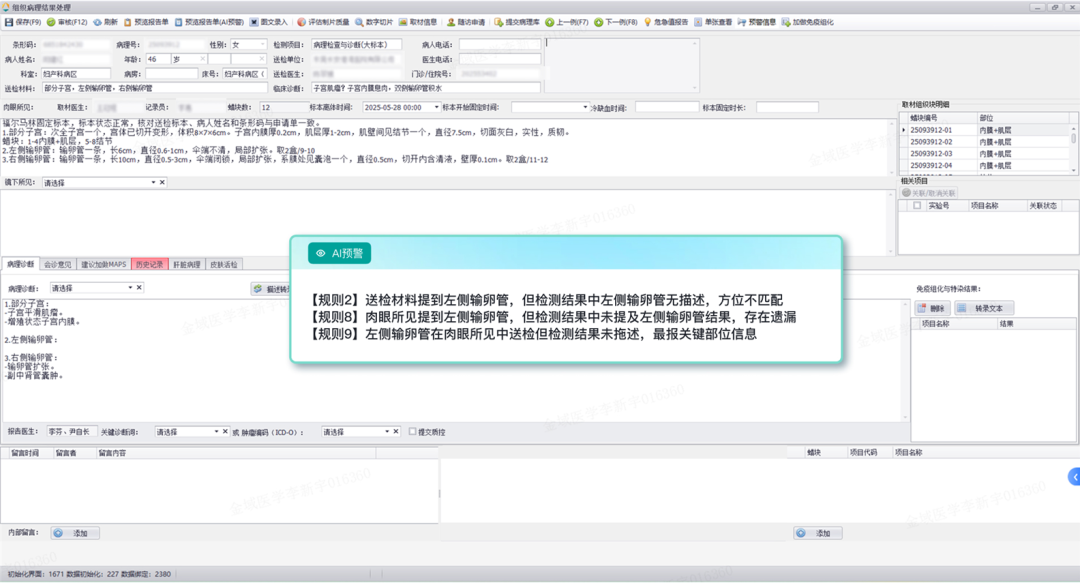The width and height of the screenshot is (1080, 583).
Task: Switch to the 病理诊断 tab
Action: point(21,264)
